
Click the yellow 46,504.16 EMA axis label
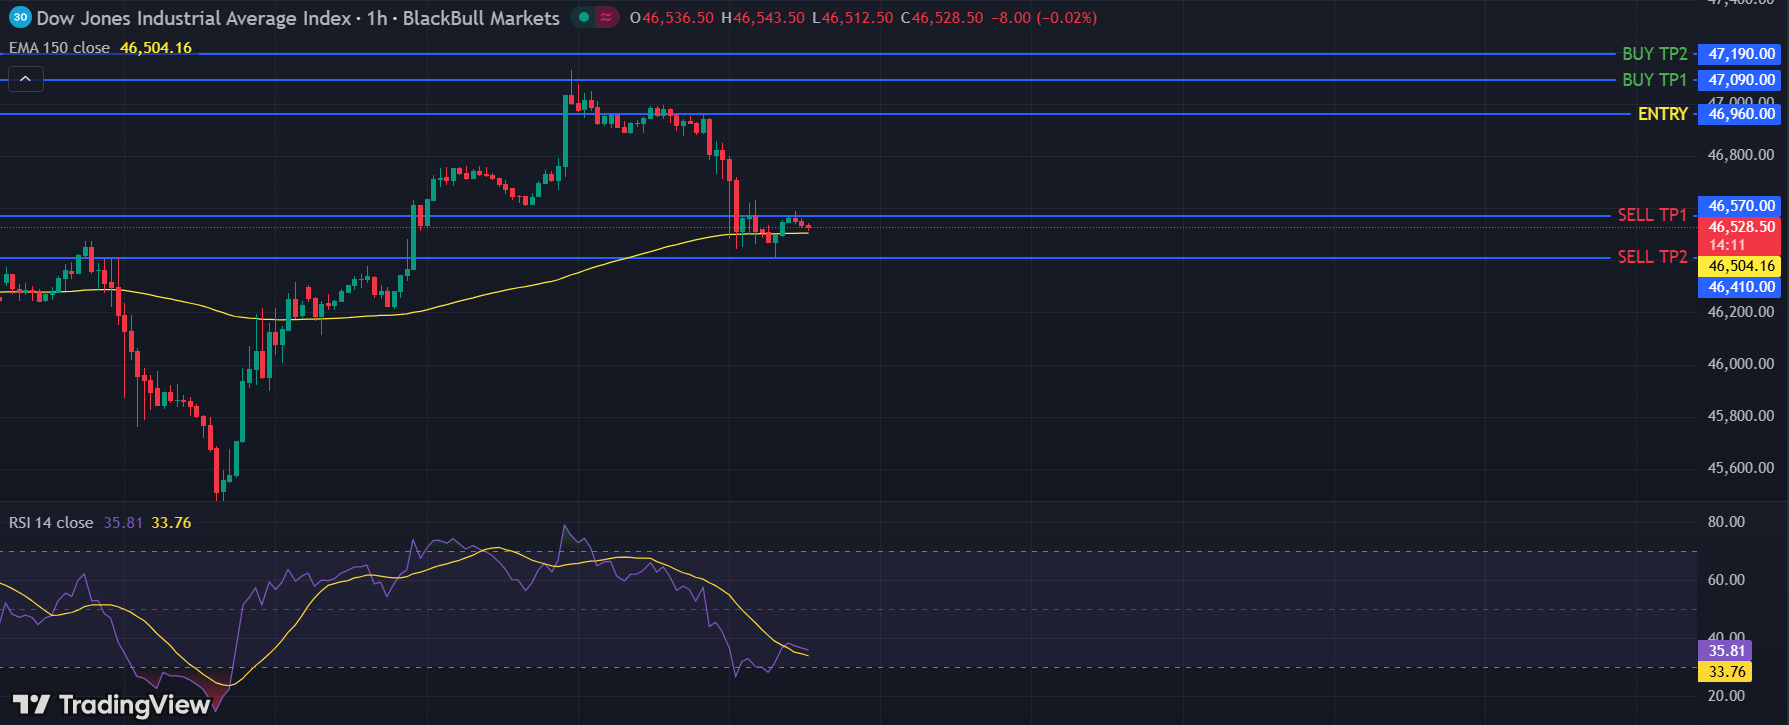point(1741,266)
